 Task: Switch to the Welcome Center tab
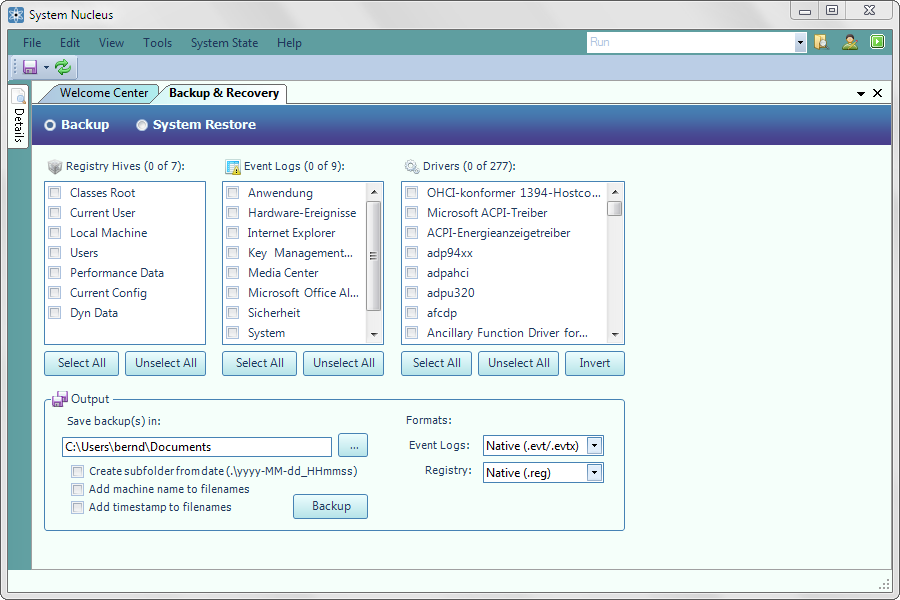click(104, 92)
